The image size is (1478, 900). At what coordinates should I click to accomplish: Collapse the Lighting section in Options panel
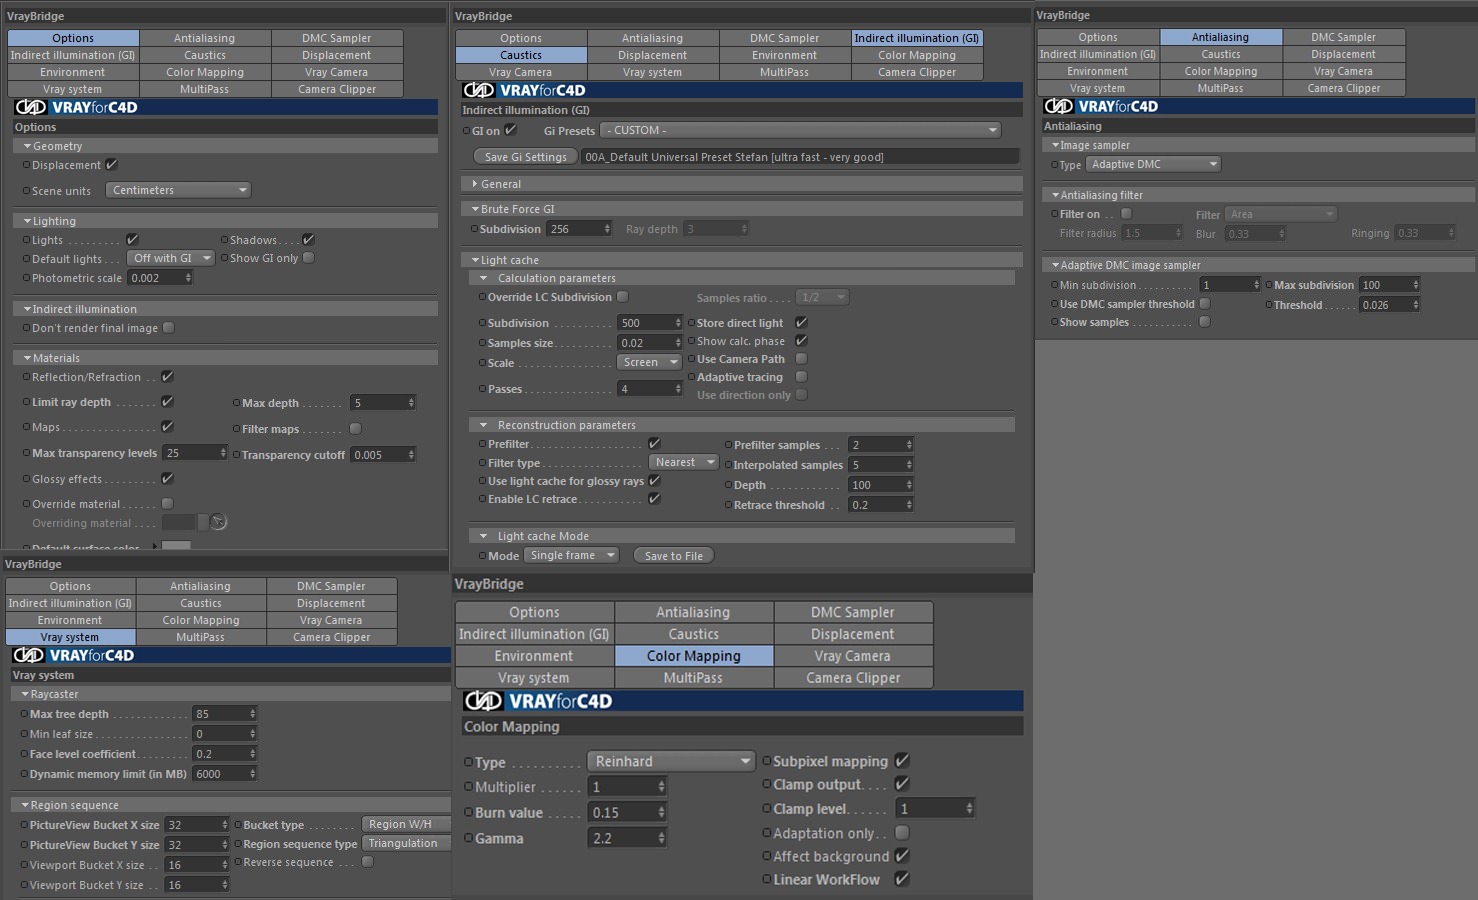pyautogui.click(x=27, y=221)
